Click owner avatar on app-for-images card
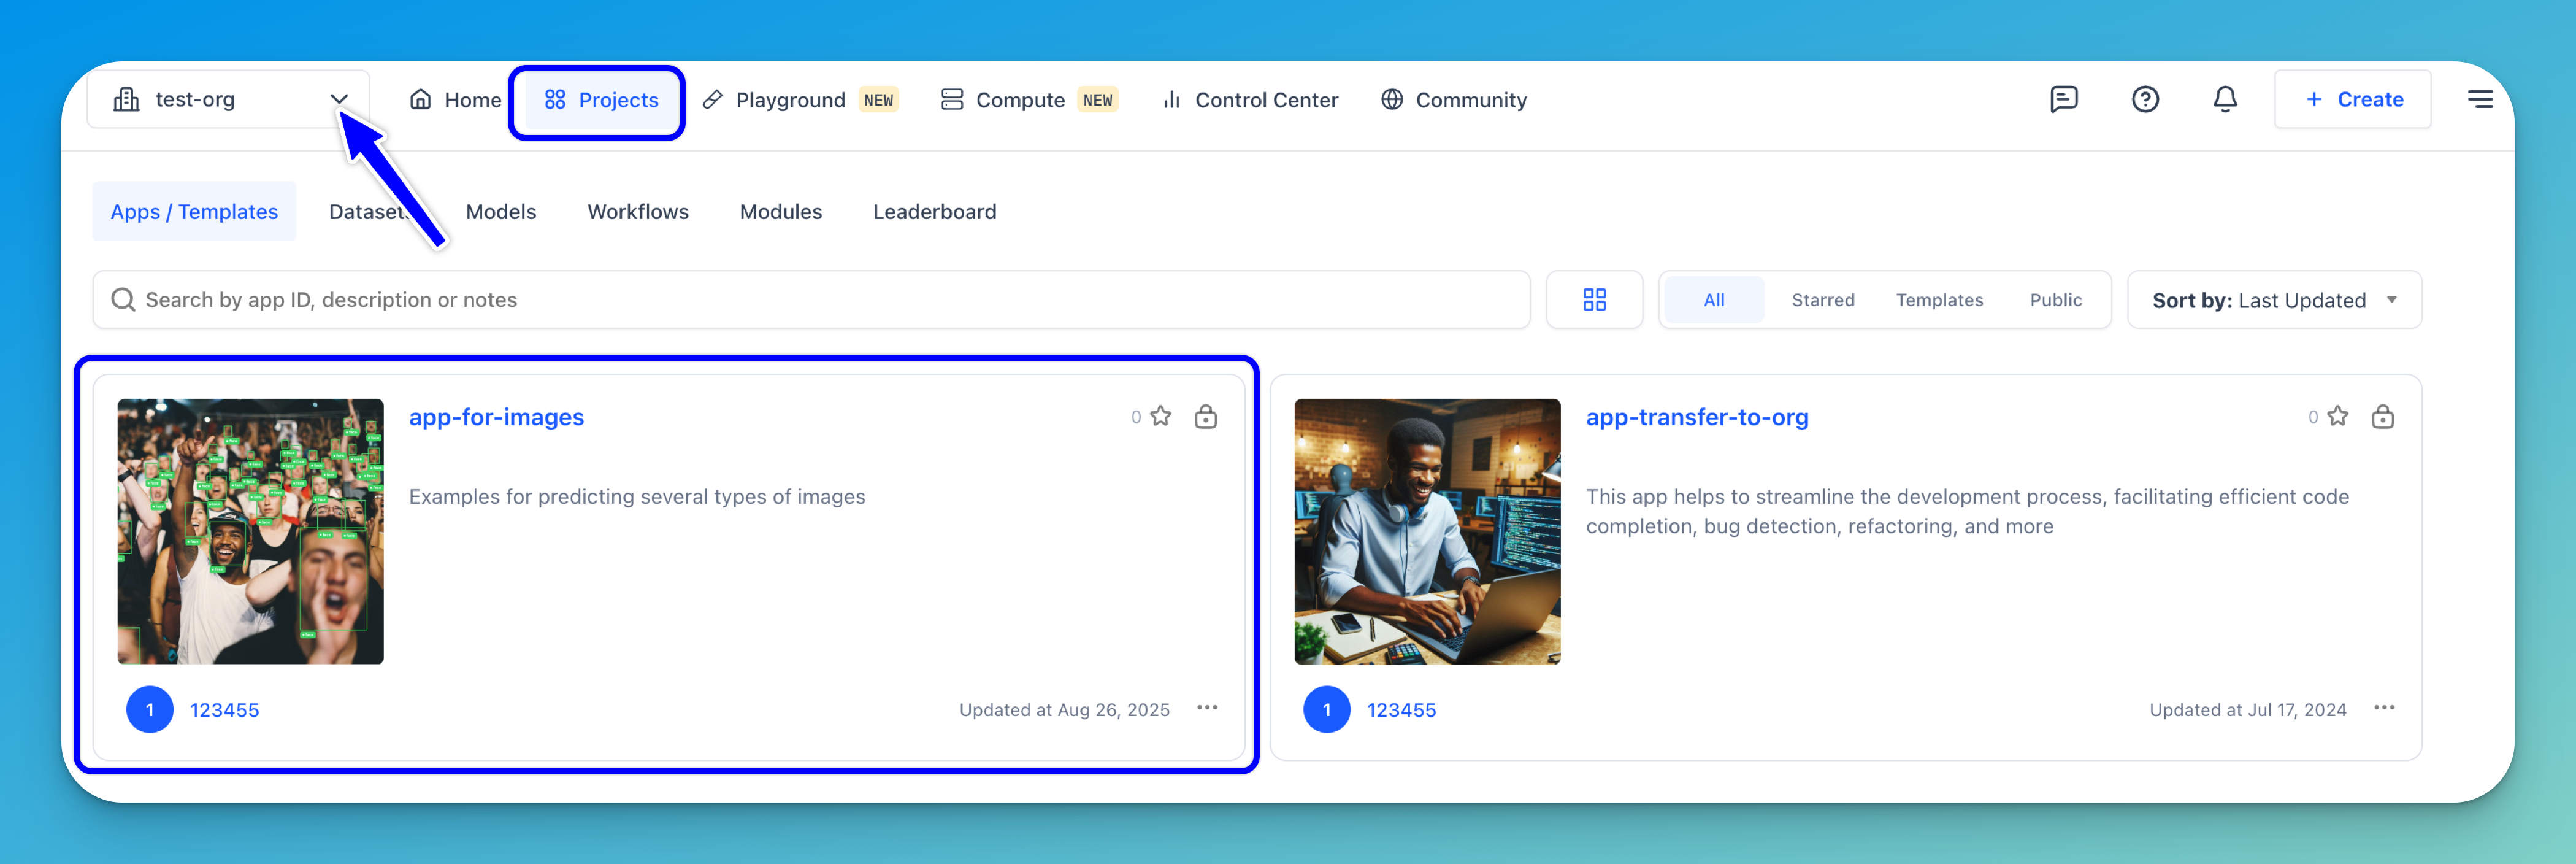Viewport: 2576px width, 864px height. 150,709
